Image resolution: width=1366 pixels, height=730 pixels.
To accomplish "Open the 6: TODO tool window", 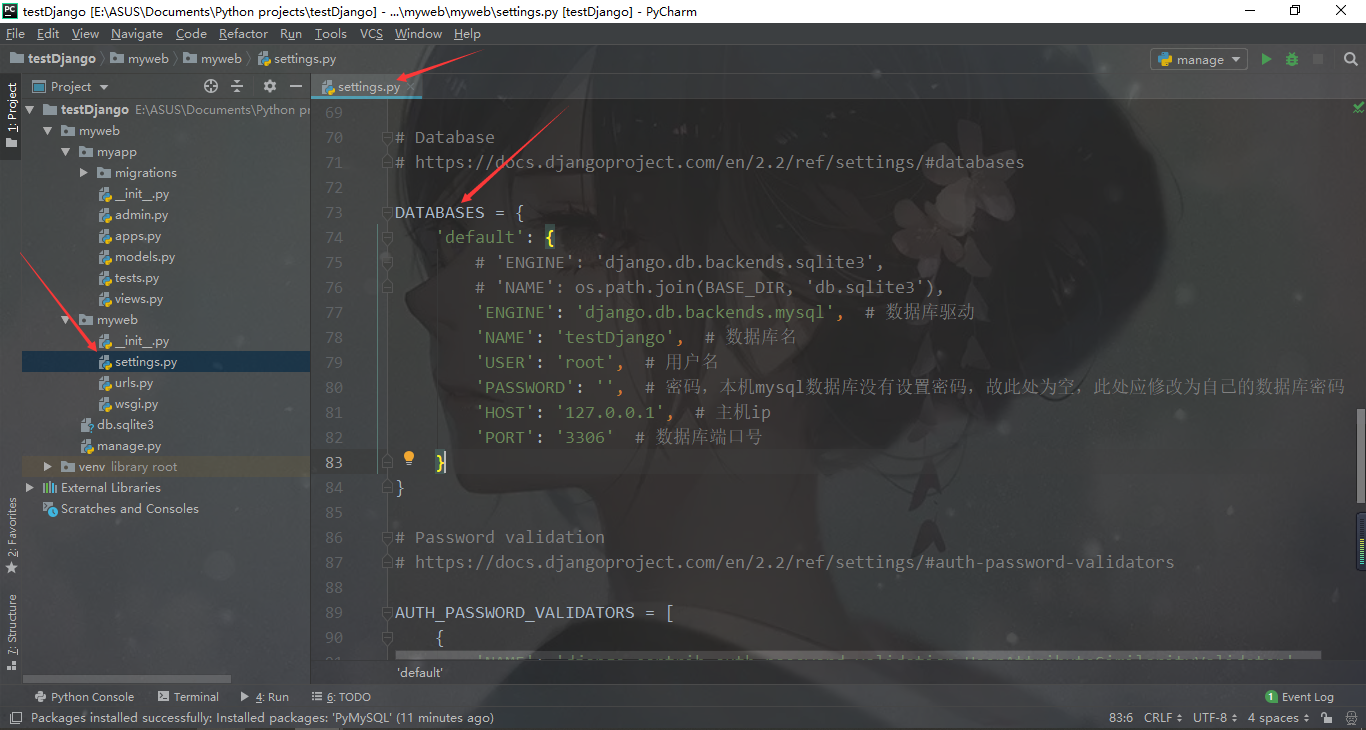I will pos(341,697).
